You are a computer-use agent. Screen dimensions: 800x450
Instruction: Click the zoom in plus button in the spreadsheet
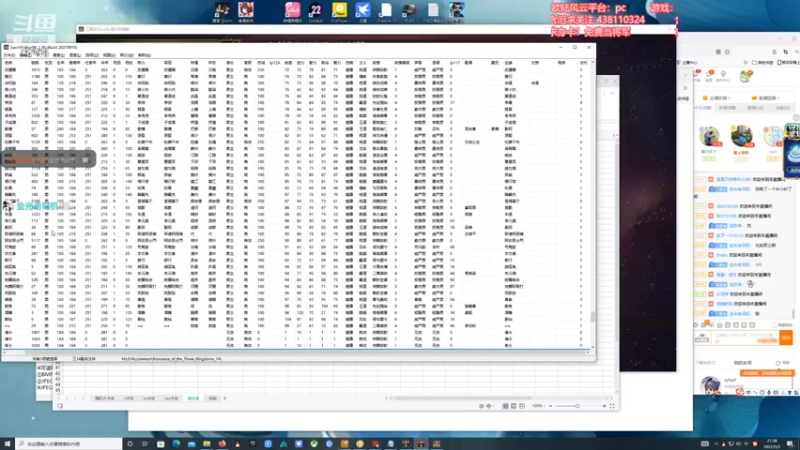pos(604,406)
